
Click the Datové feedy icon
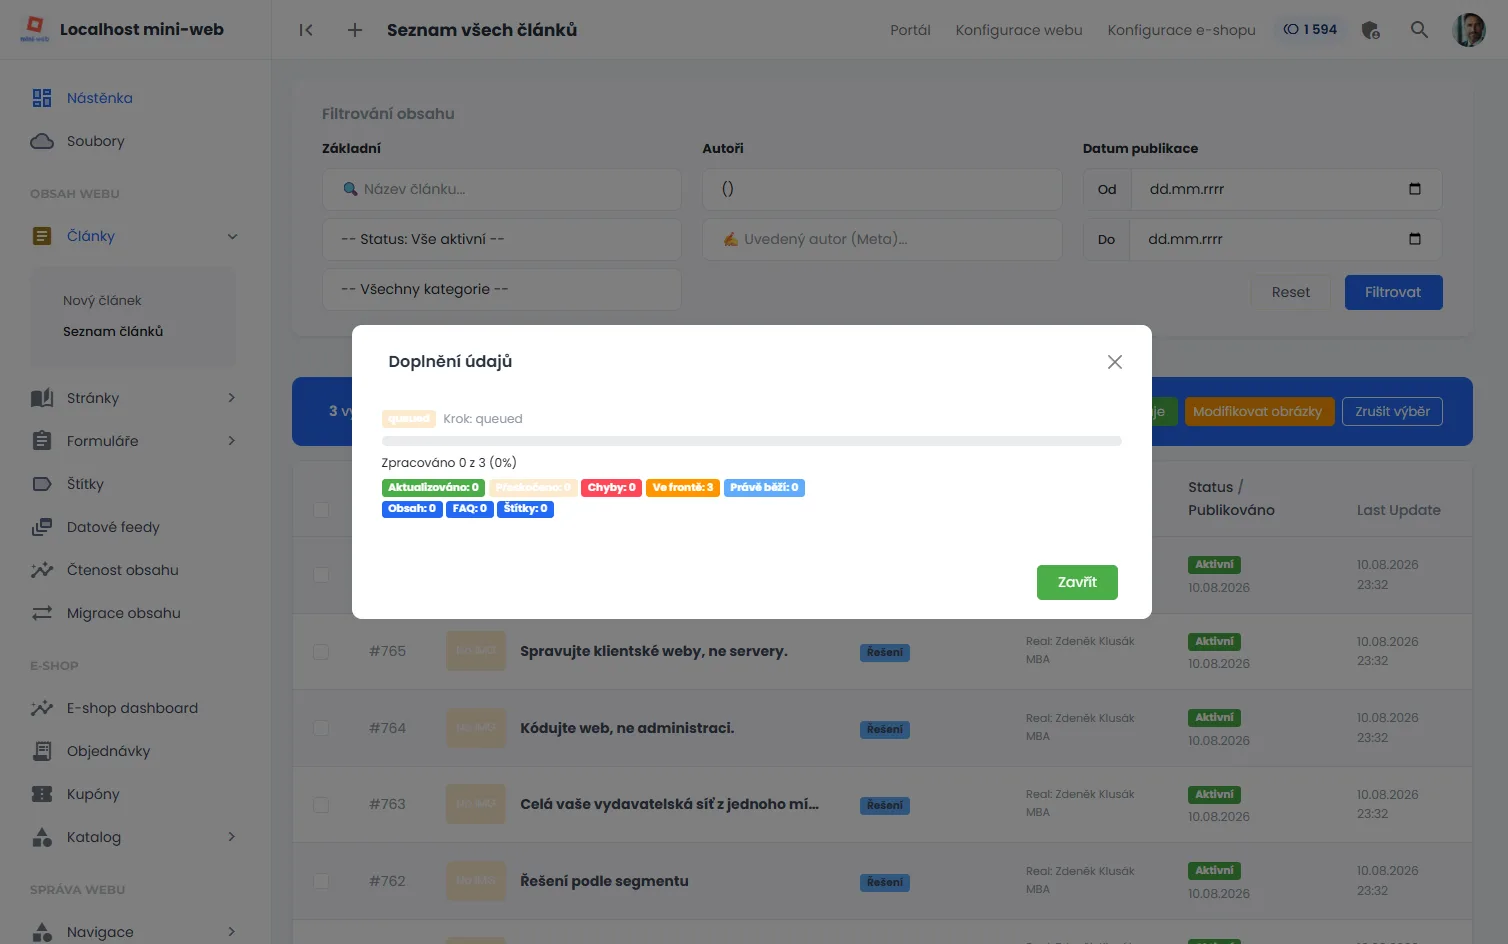(42, 527)
